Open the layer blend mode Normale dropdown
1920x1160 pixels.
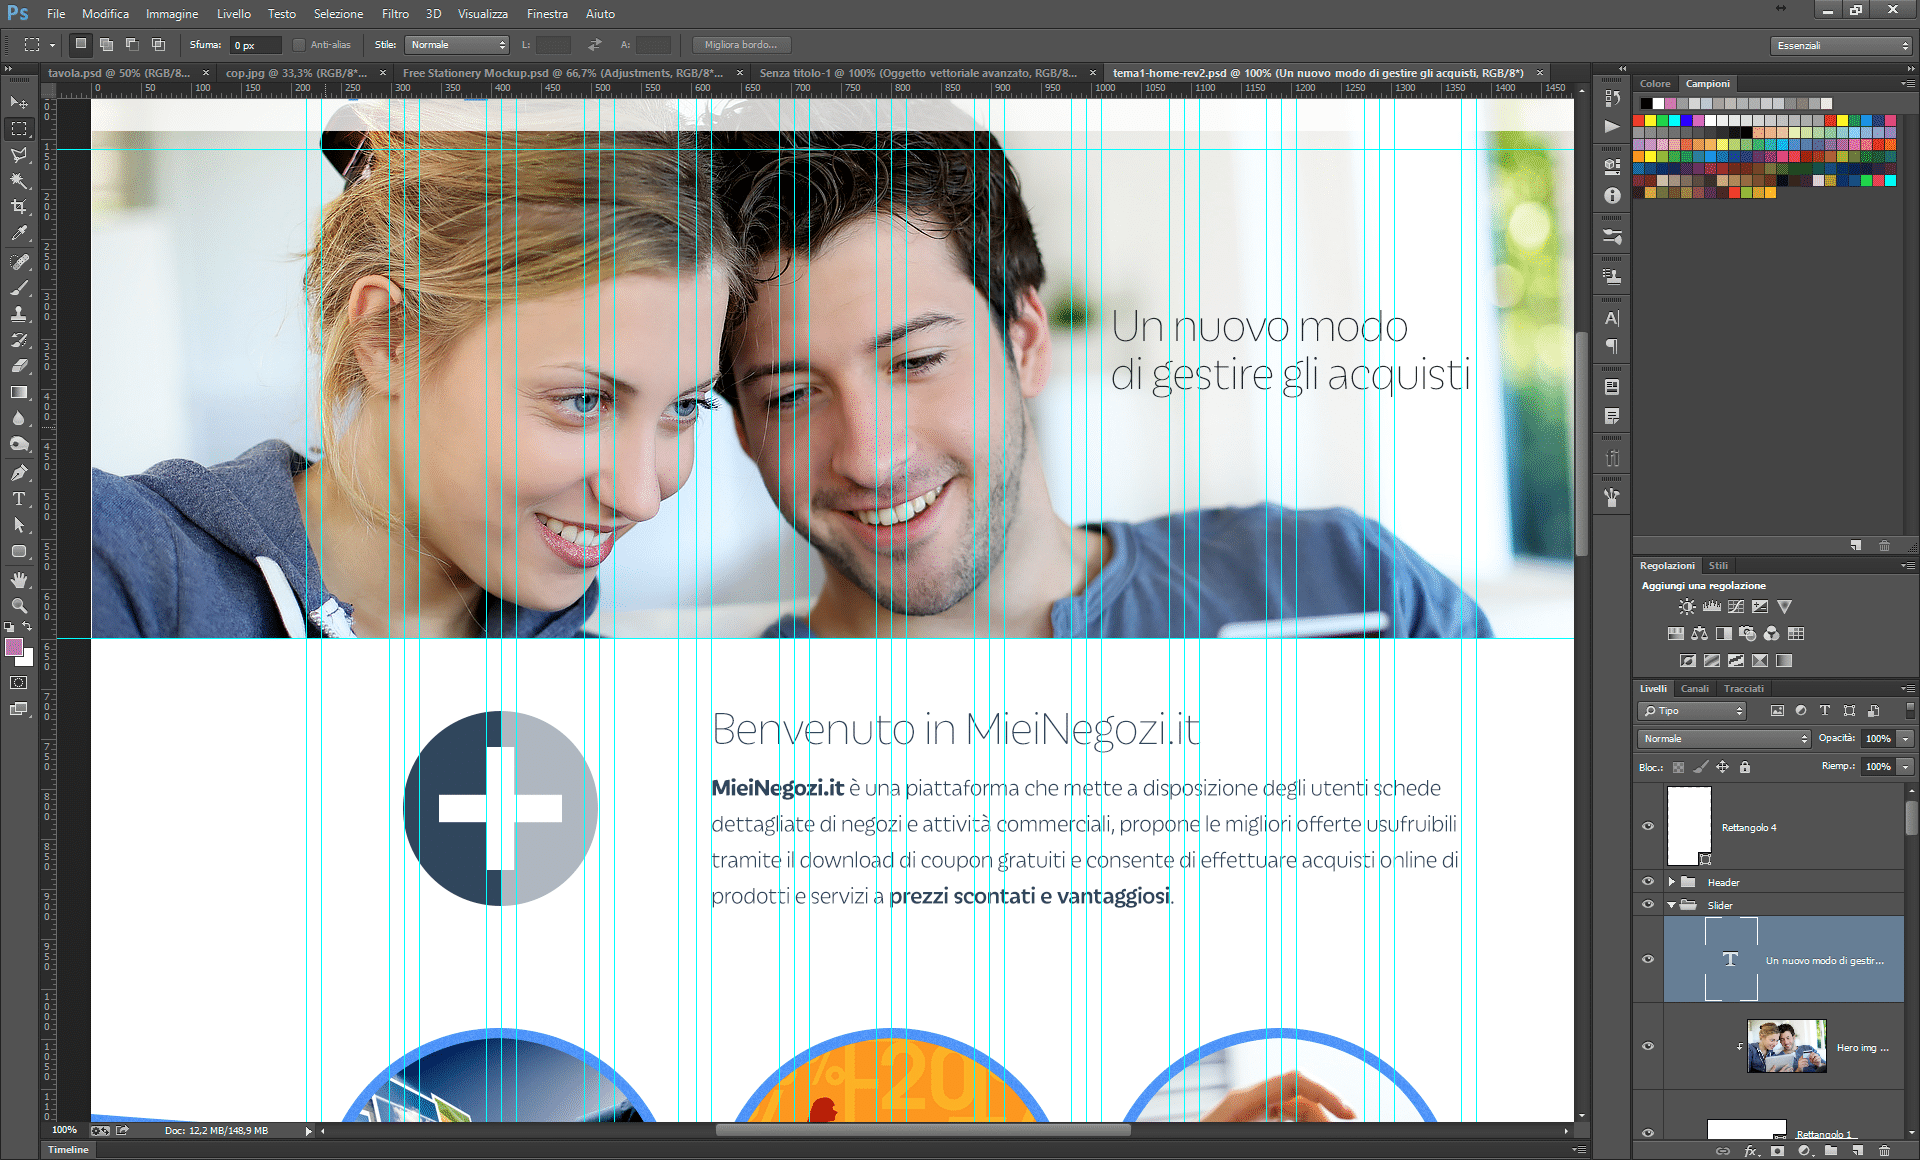[x=1724, y=739]
